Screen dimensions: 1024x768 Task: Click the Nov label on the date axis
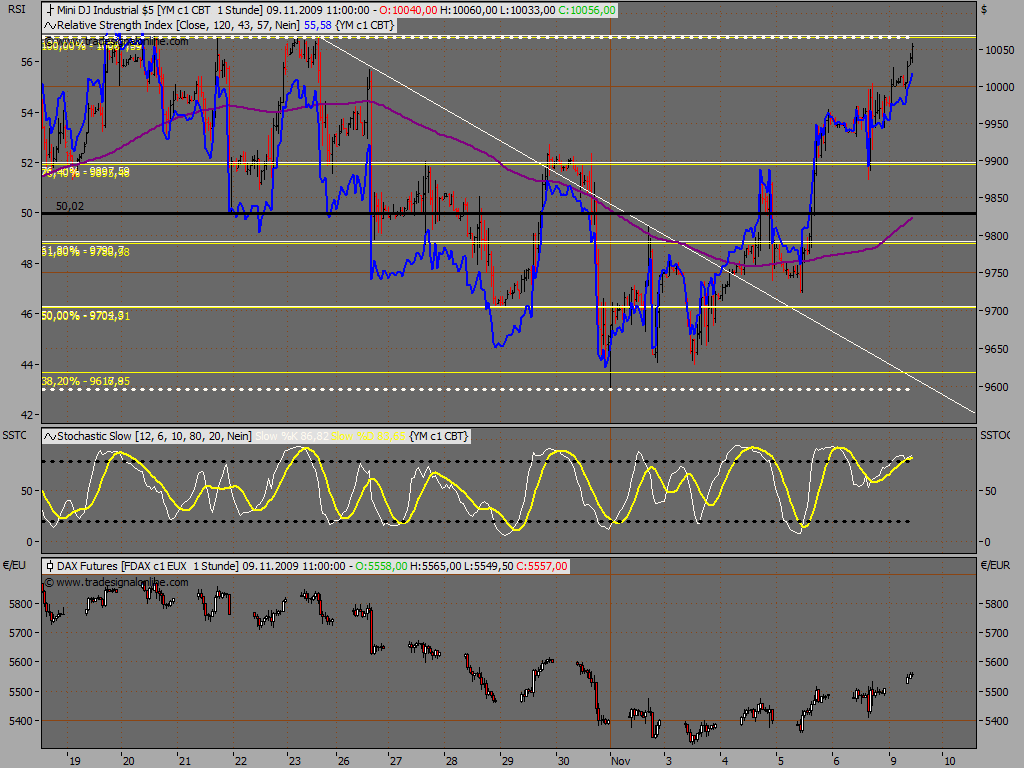(620, 761)
